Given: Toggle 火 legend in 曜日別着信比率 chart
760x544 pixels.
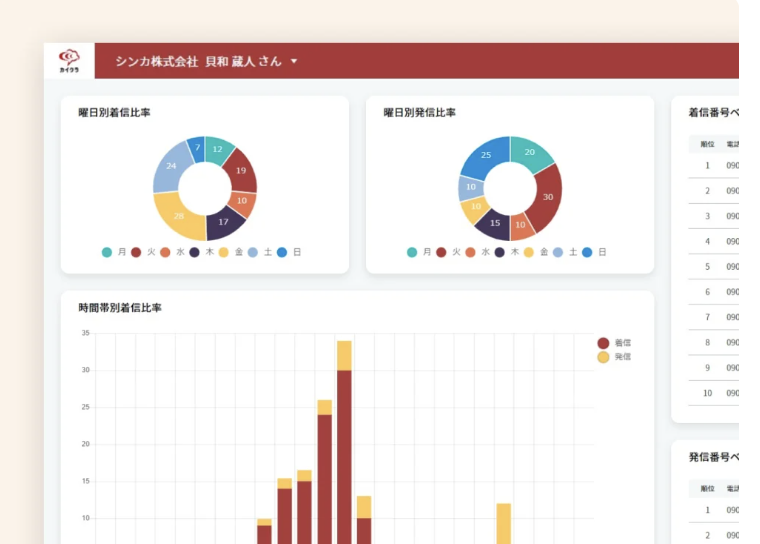Looking at the screenshot, I should pyautogui.click(x=142, y=253).
